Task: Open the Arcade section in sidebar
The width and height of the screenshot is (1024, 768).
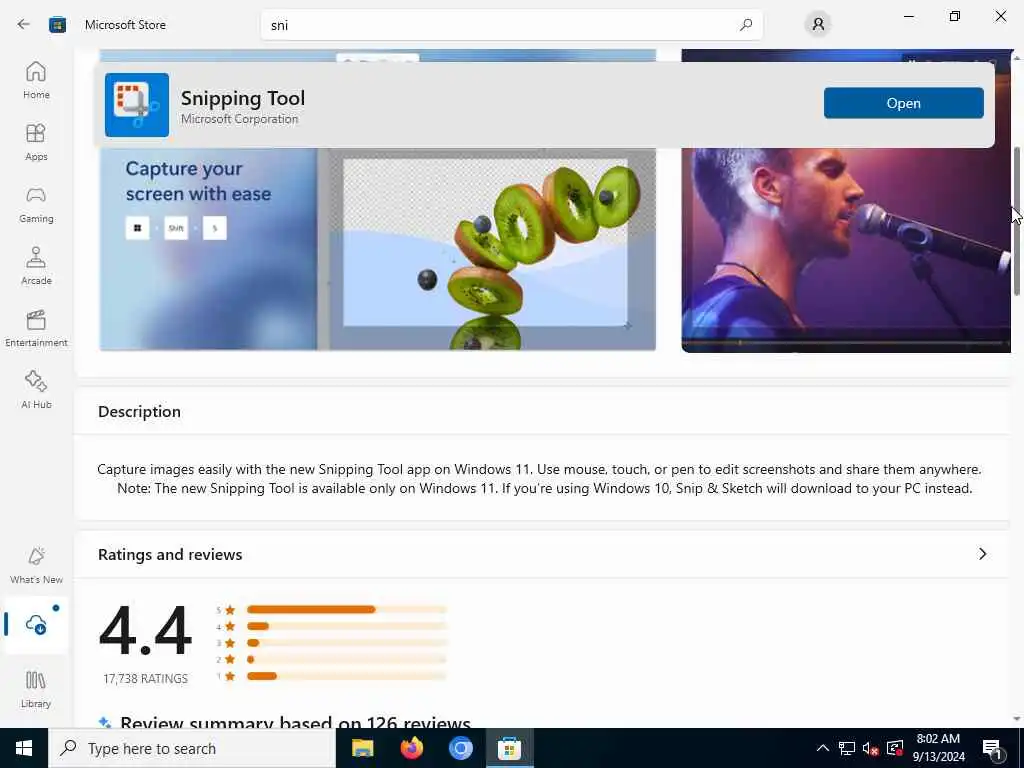Action: click(36, 266)
